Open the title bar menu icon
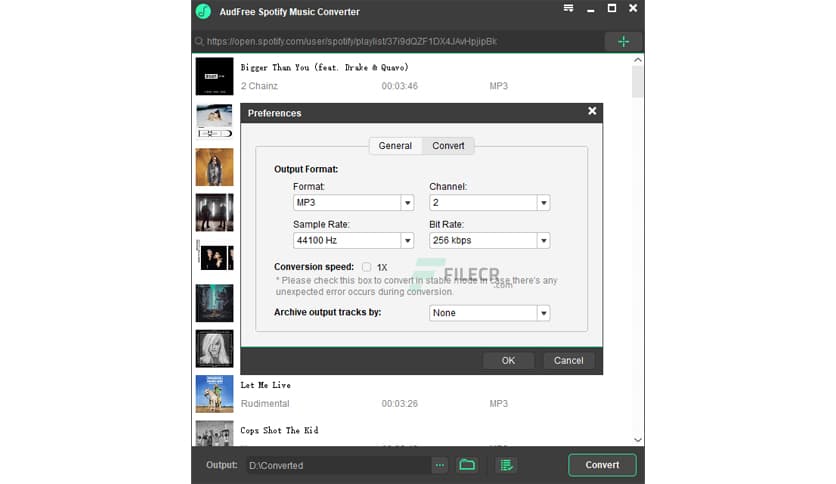836x484 pixels. (x=568, y=8)
